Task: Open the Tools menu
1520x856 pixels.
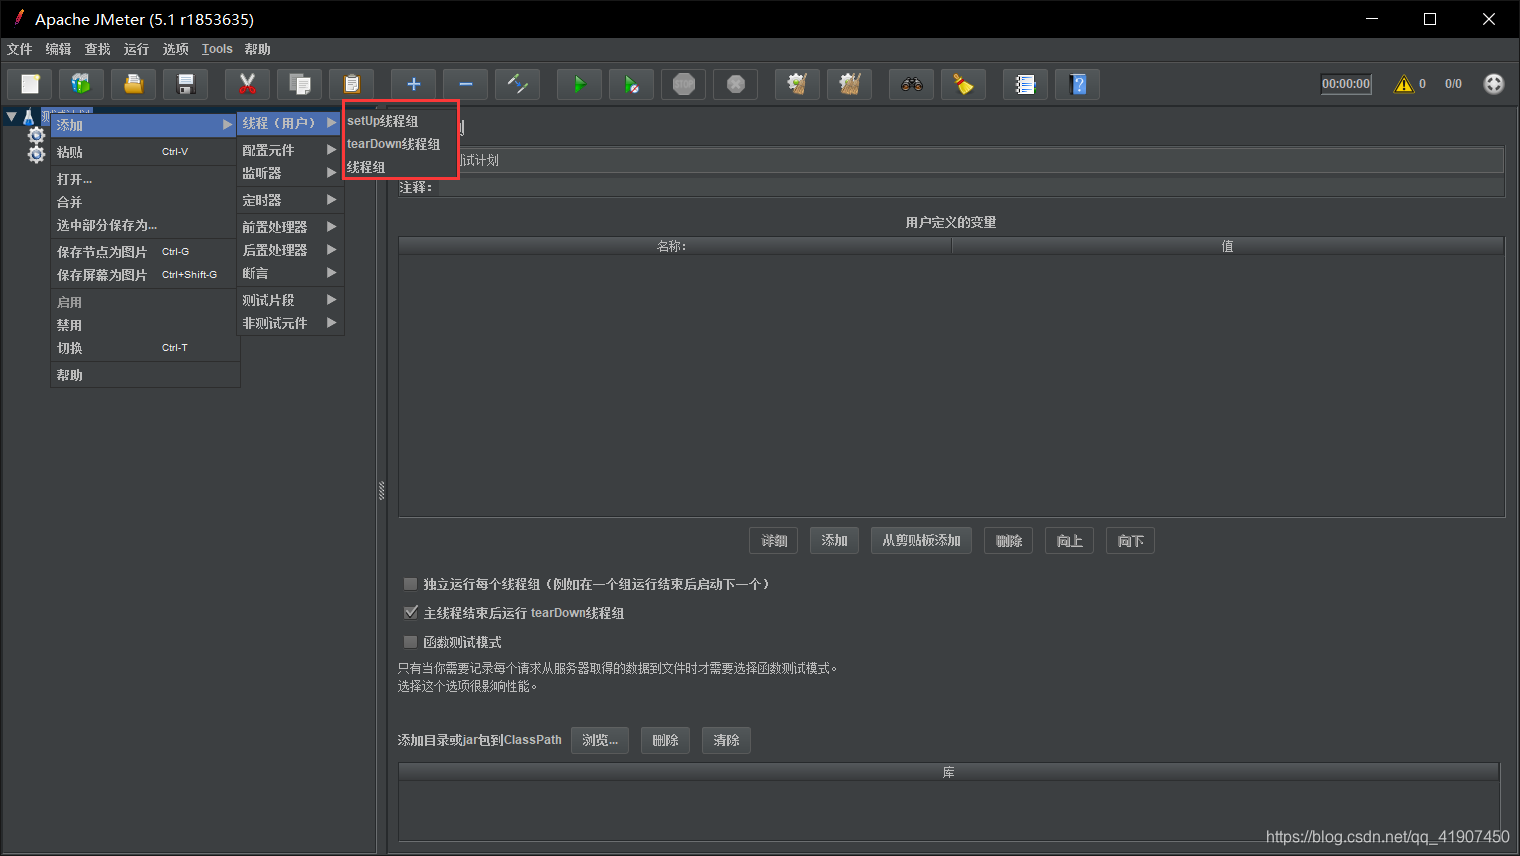Action: pyautogui.click(x=217, y=49)
